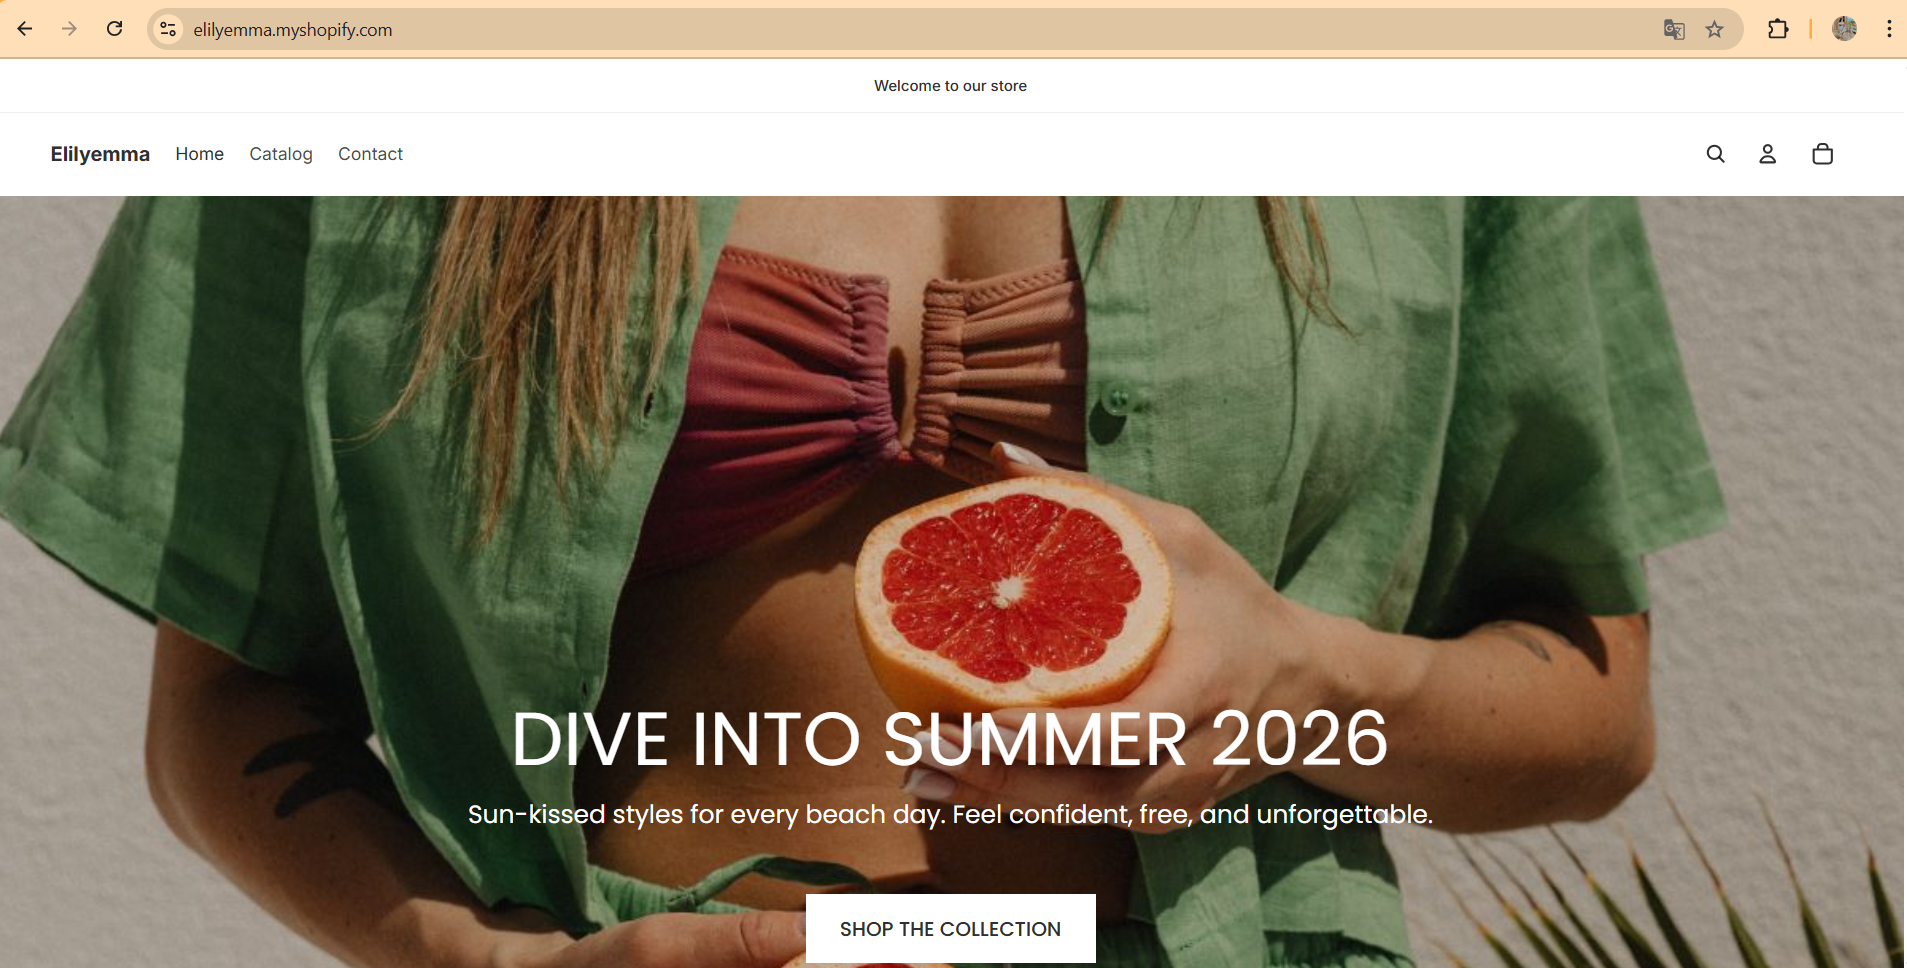Click the Welcome to our store announcement
Image resolution: width=1907 pixels, height=968 pixels.
tap(950, 86)
